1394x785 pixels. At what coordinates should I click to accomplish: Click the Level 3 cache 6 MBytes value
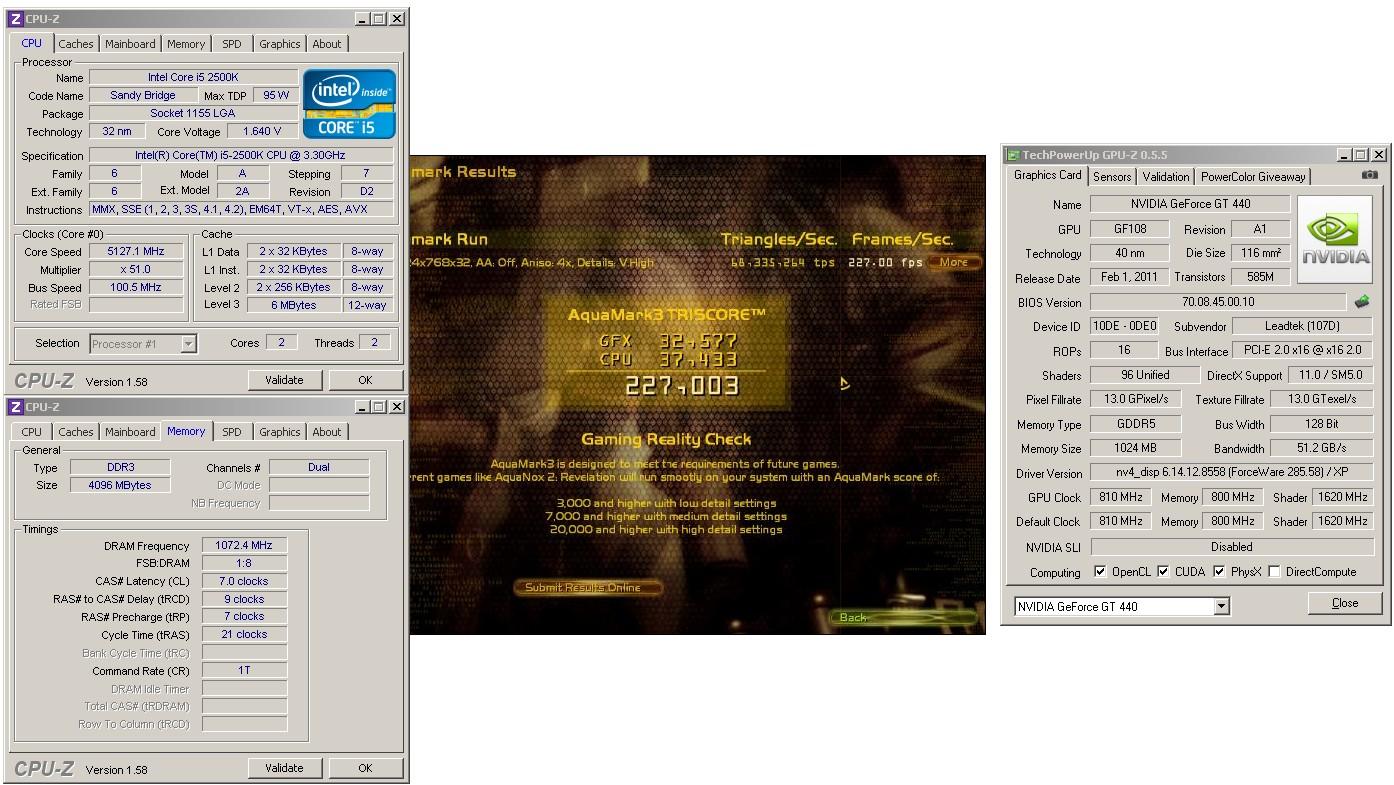click(293, 305)
